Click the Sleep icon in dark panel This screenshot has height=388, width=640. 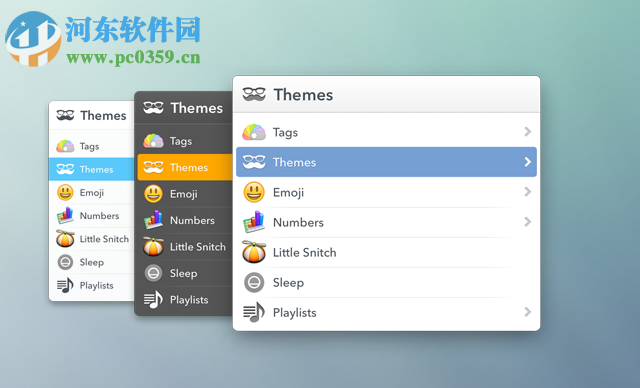tap(153, 273)
